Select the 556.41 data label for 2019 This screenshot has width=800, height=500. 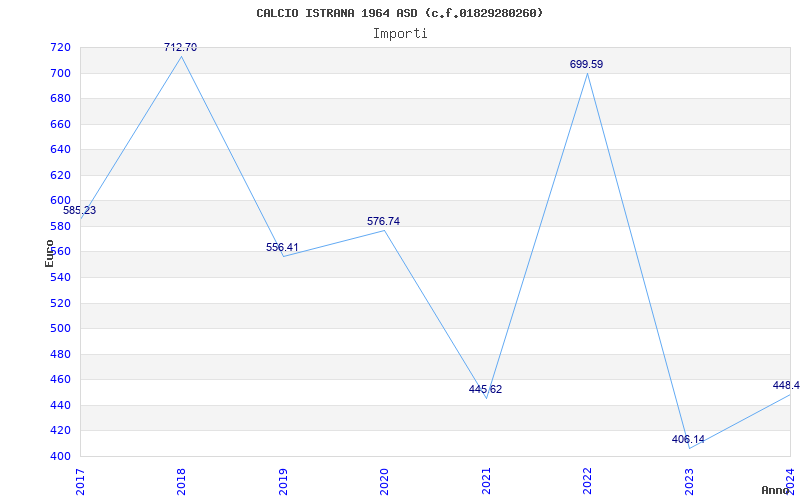coord(282,247)
